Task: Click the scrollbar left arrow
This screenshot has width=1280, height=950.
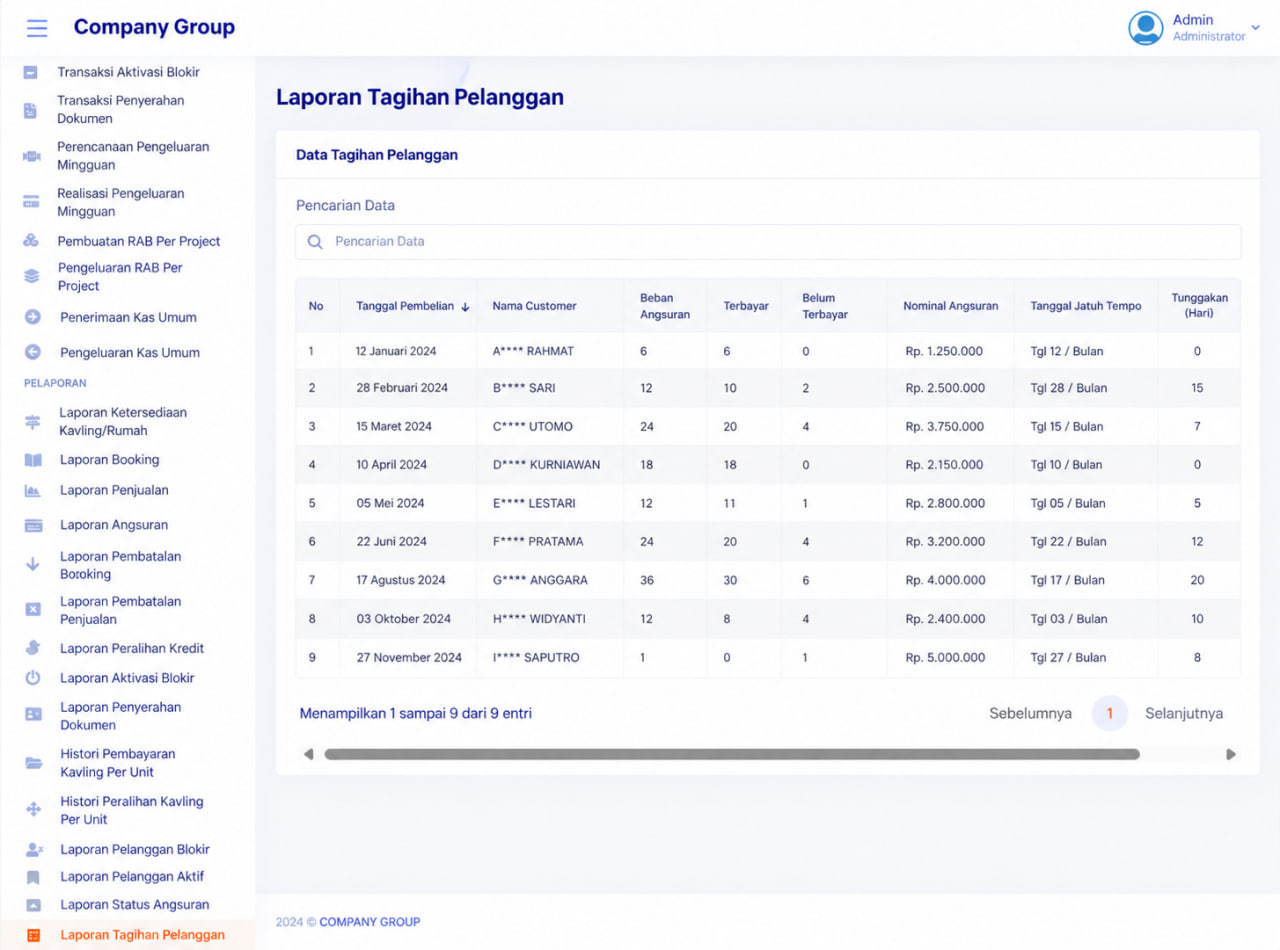Action: tap(308, 754)
